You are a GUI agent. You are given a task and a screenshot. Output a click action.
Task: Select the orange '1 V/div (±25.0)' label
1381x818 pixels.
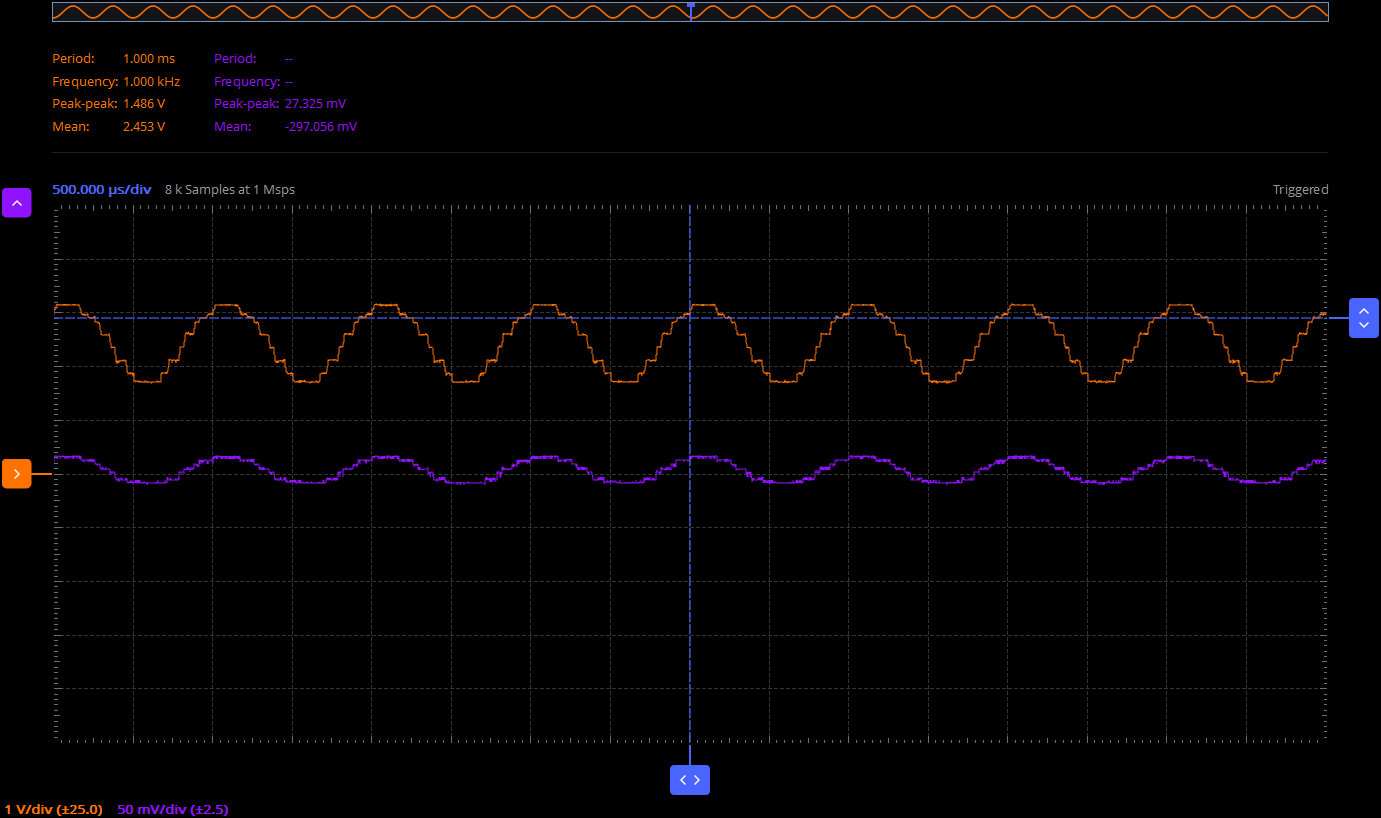point(54,809)
